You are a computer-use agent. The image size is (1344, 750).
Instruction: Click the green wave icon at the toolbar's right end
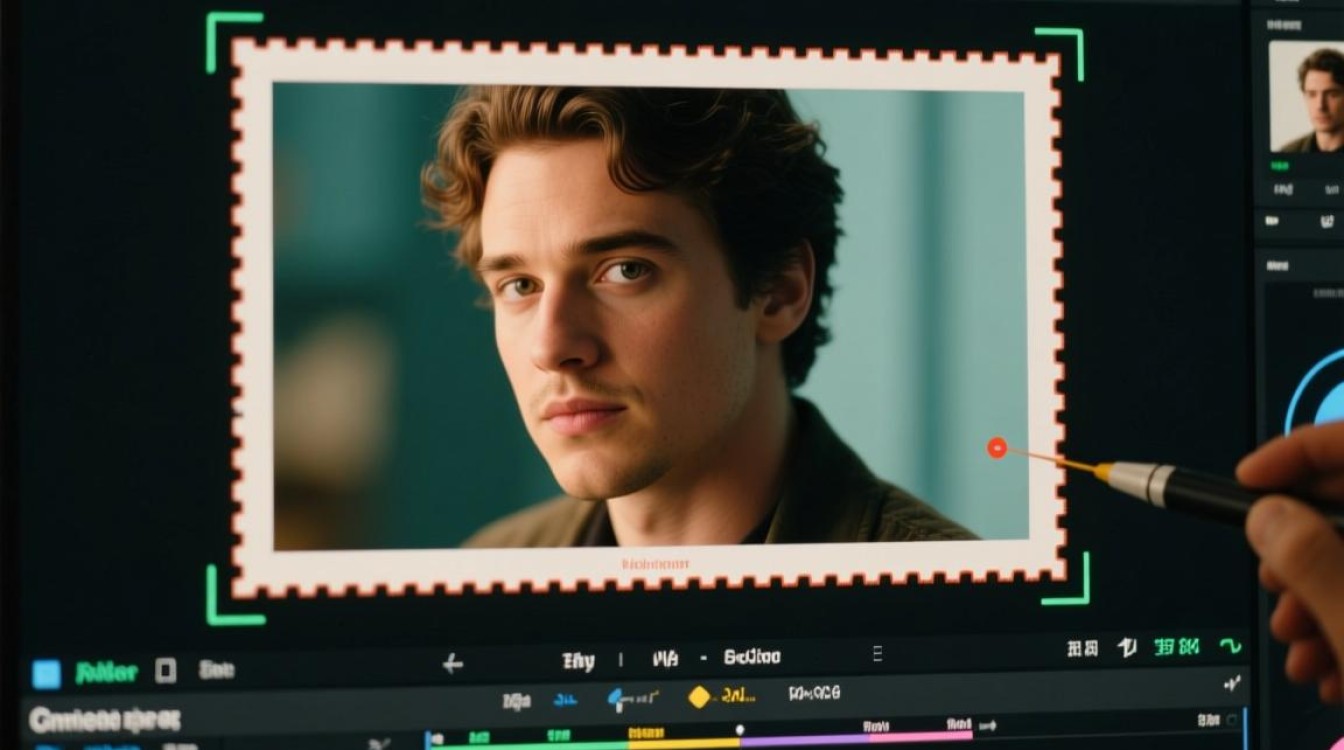1230,647
